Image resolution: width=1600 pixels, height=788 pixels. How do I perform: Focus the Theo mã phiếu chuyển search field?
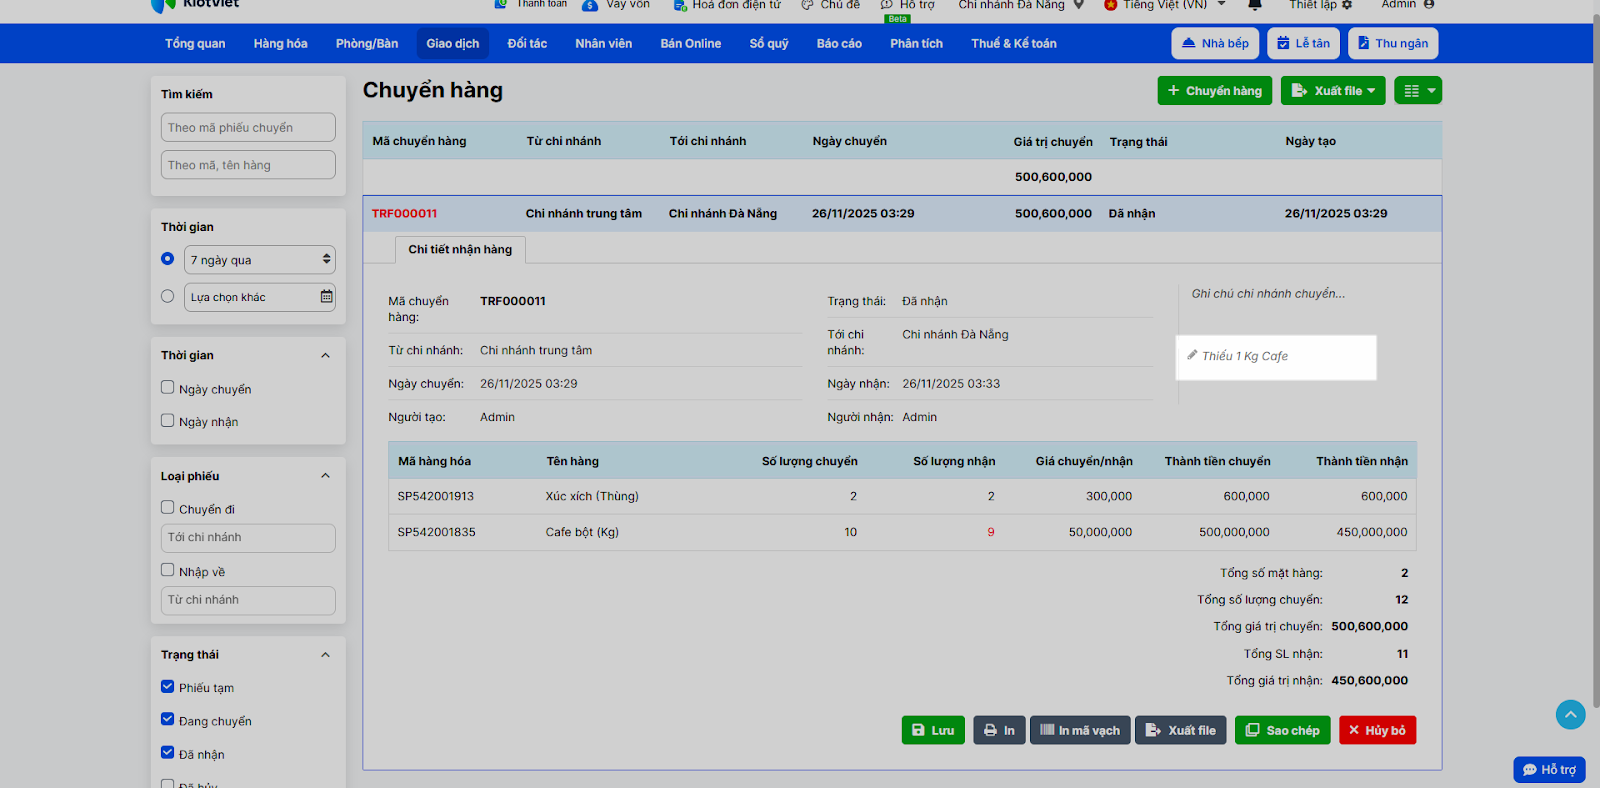click(x=248, y=127)
